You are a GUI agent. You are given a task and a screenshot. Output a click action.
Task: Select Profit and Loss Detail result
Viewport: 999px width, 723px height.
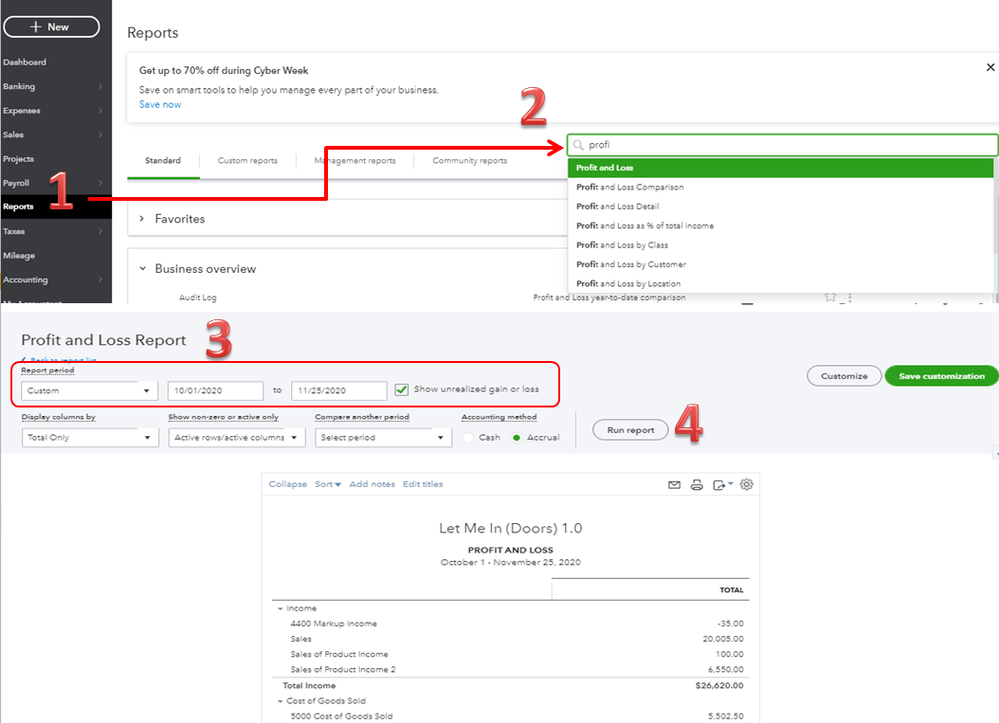(780, 206)
